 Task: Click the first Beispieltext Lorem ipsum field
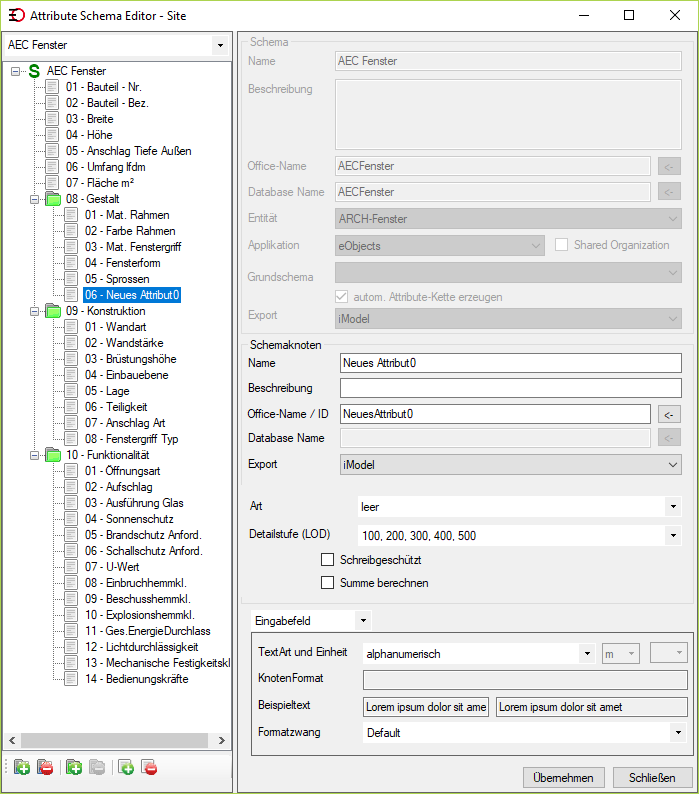click(426, 707)
